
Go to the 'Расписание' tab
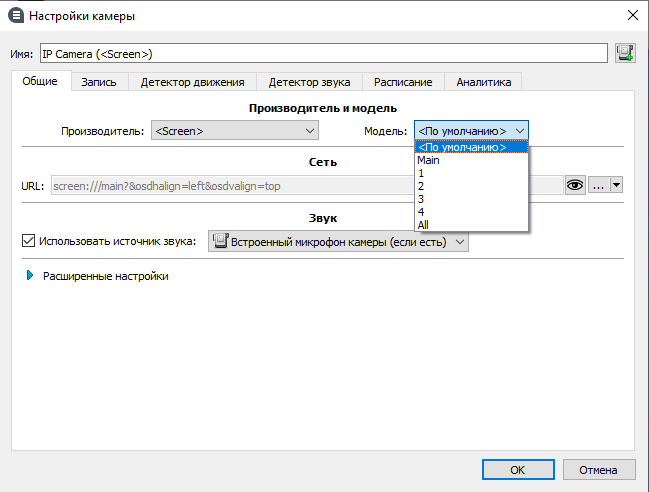403,82
